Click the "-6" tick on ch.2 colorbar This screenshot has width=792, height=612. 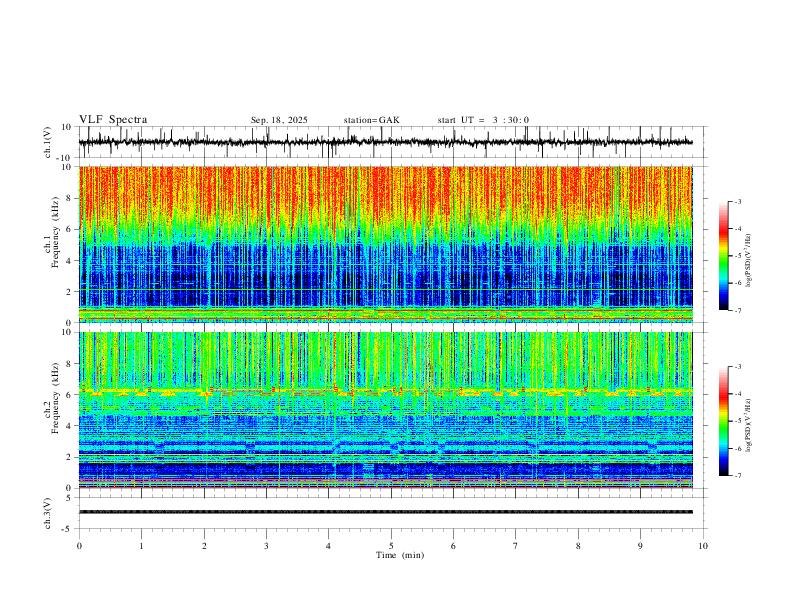(737, 448)
